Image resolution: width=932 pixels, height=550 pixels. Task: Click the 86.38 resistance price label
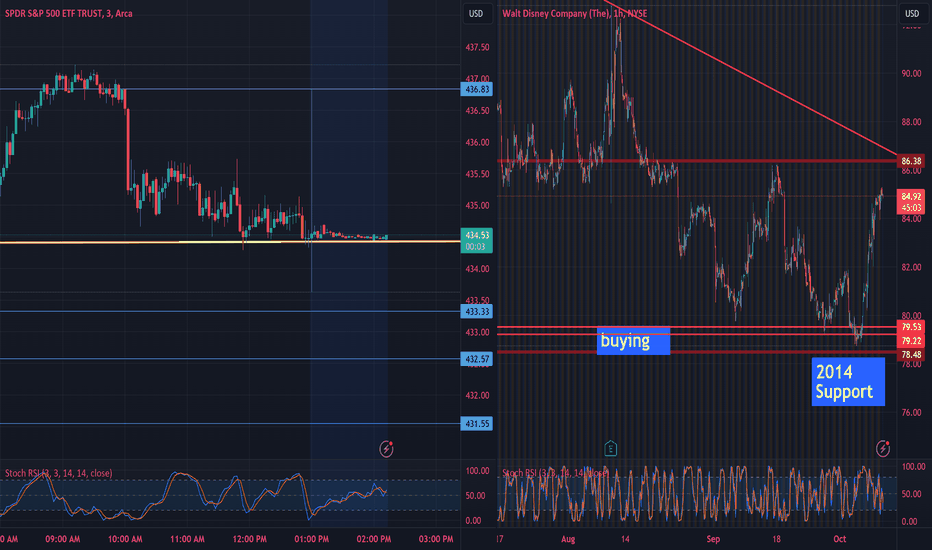[x=911, y=161]
